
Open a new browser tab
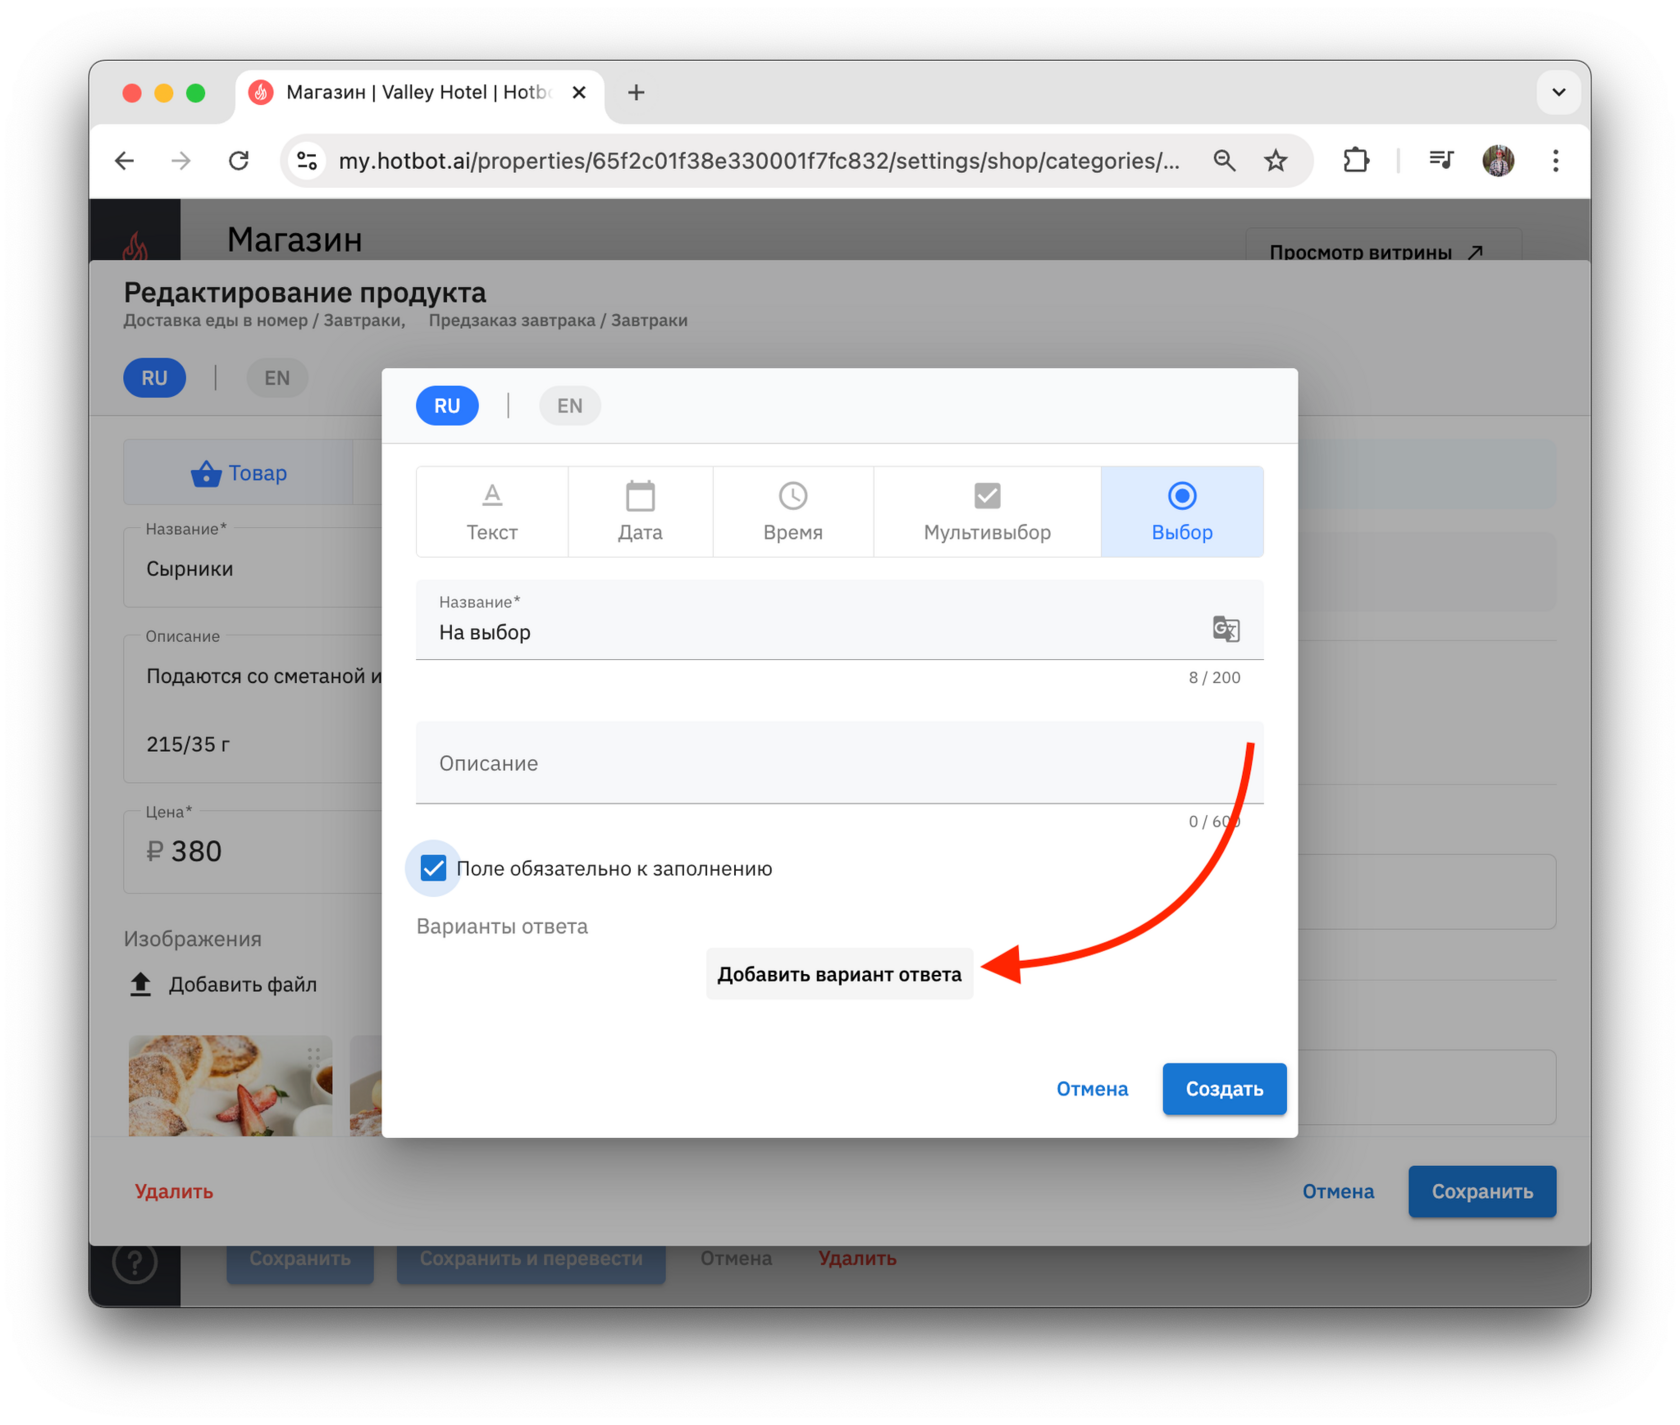(x=636, y=93)
